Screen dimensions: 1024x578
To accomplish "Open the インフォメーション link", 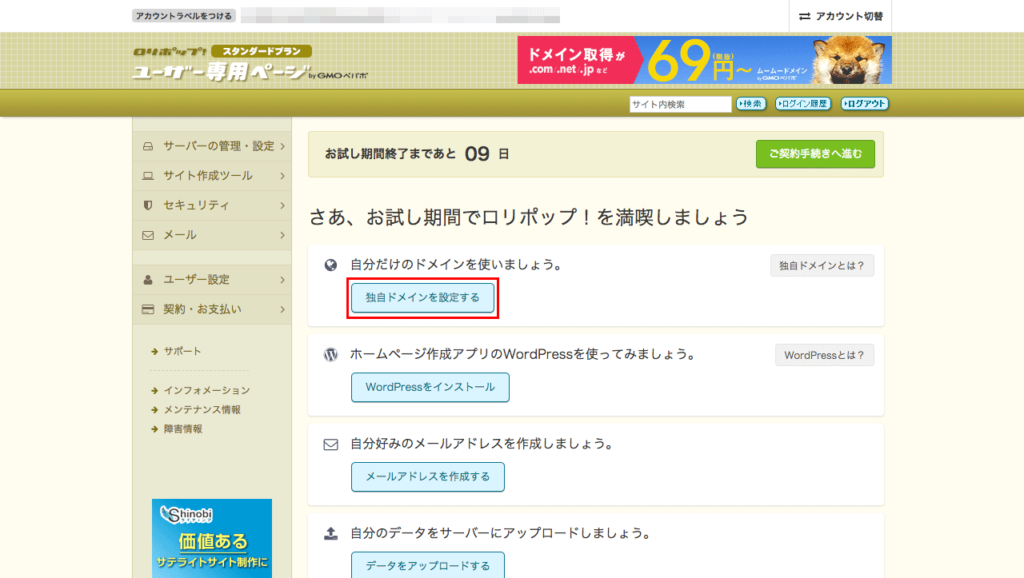I will tap(206, 391).
